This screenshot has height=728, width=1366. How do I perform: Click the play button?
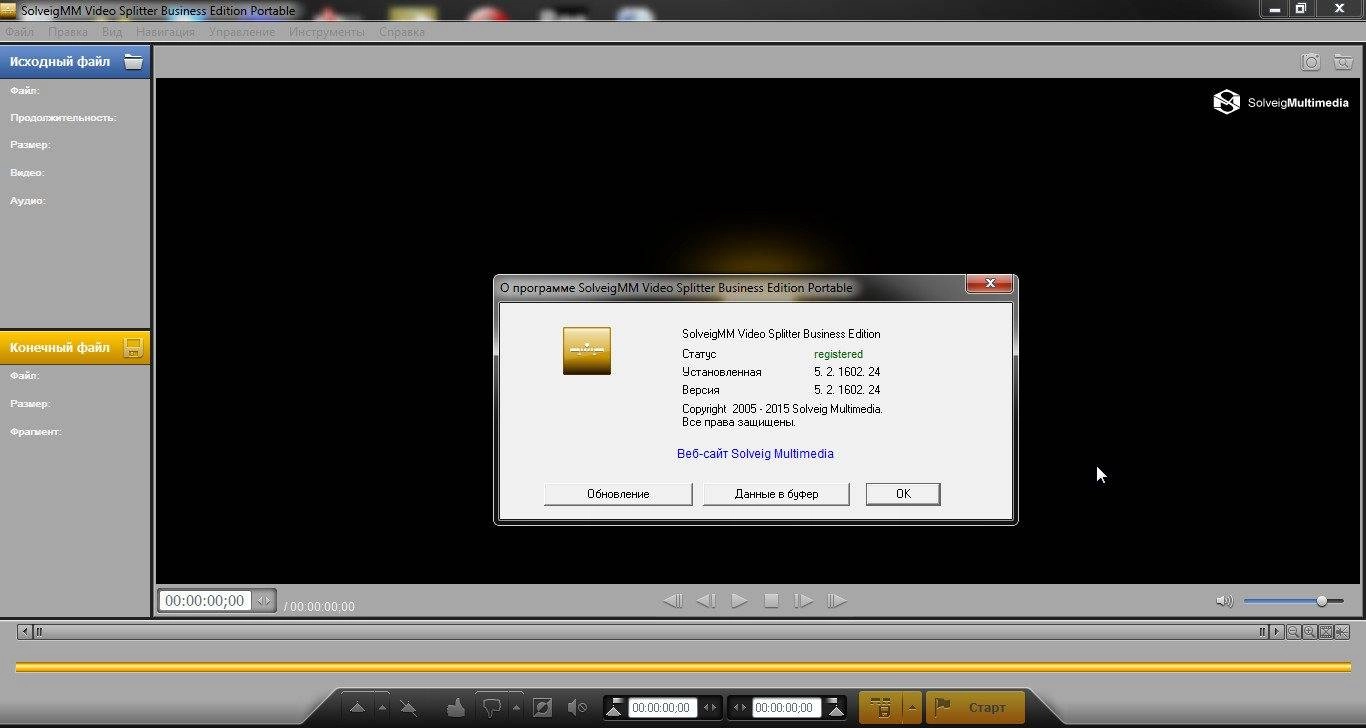tap(739, 601)
